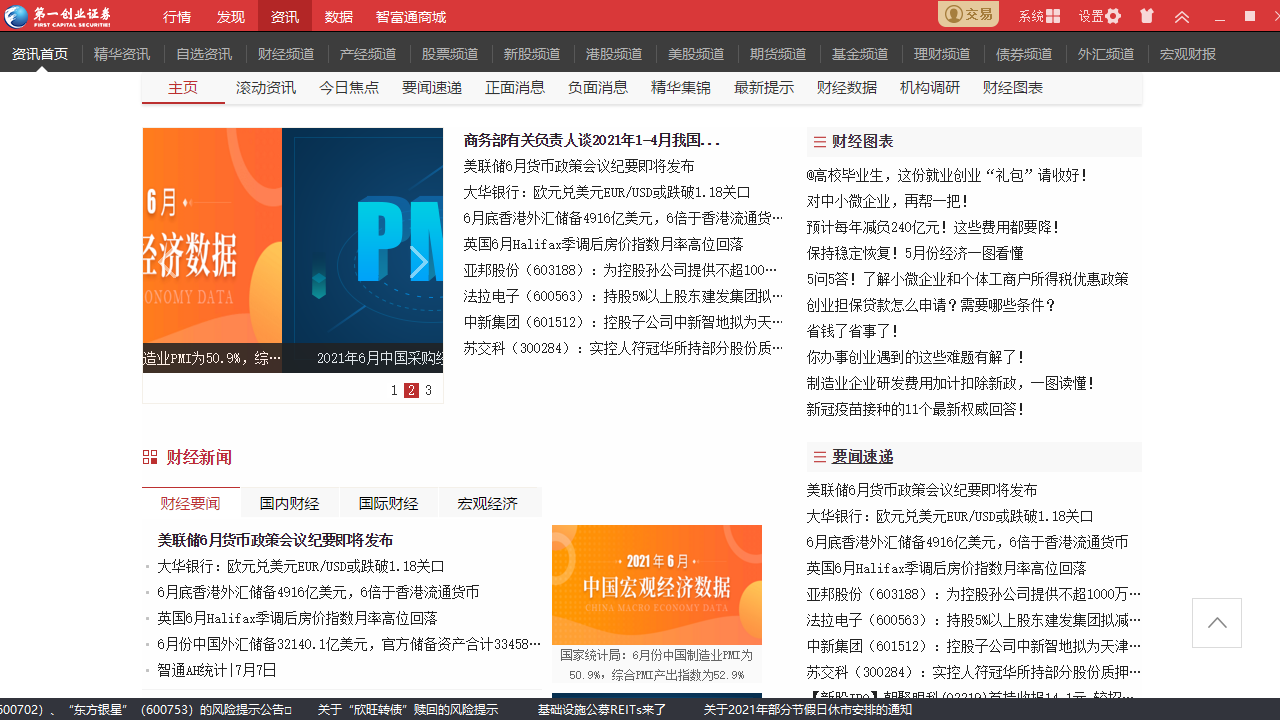
Task: Click the 系统 grid icon in title bar
Action: [x=1054, y=15]
